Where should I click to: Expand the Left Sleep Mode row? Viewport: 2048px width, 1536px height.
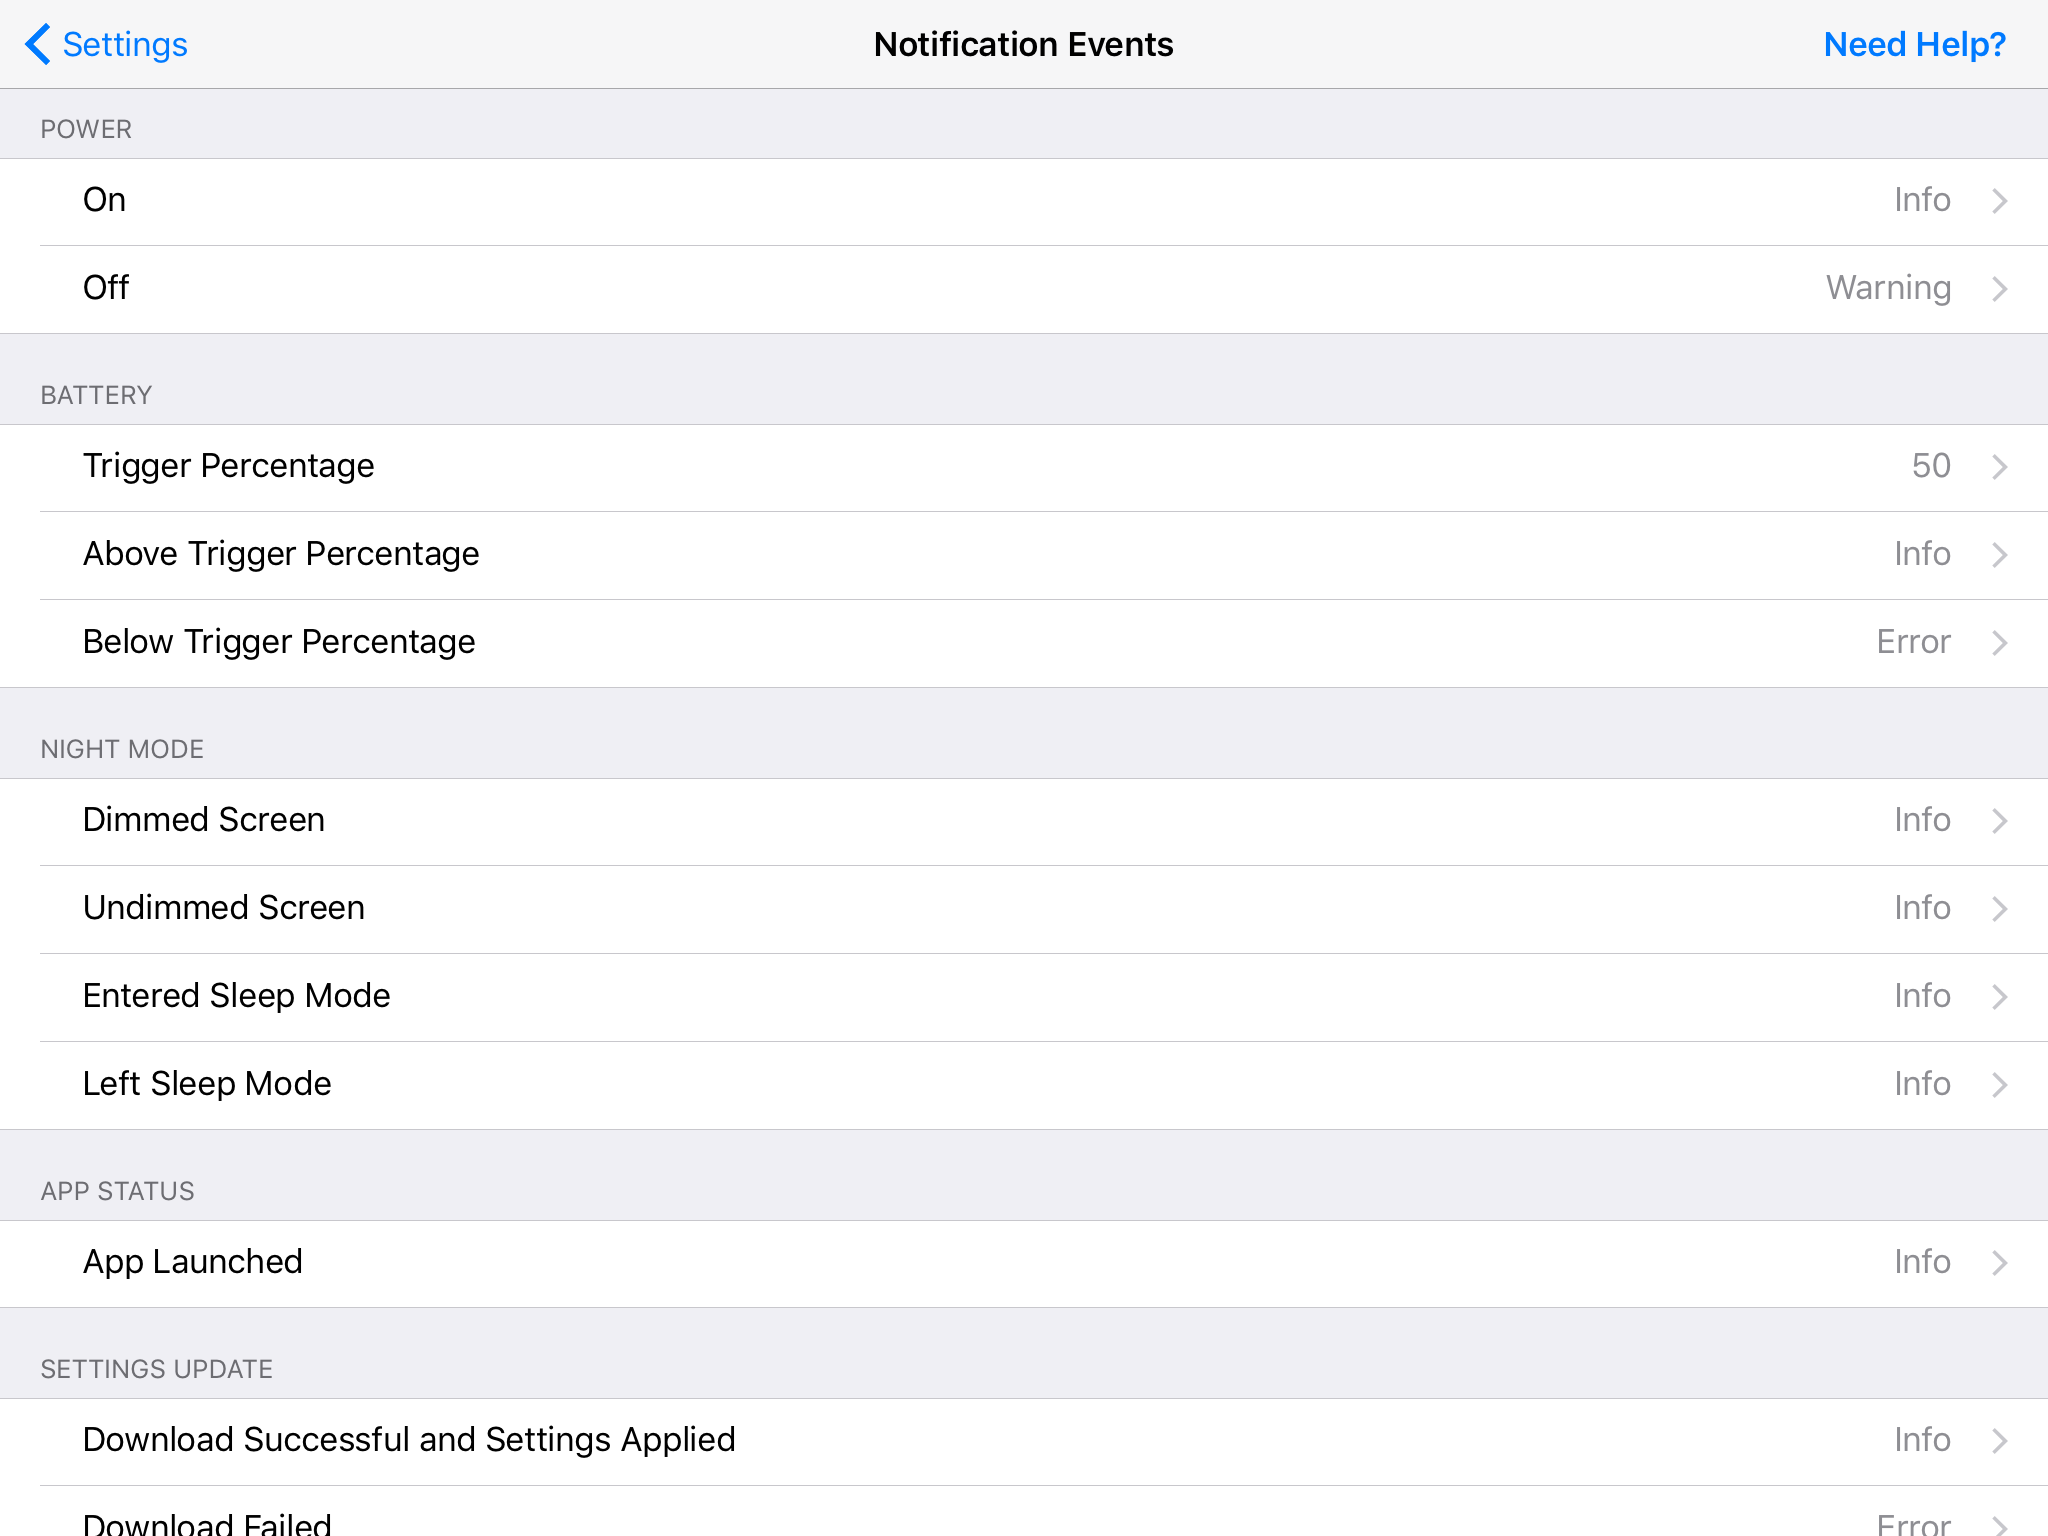(1998, 1084)
